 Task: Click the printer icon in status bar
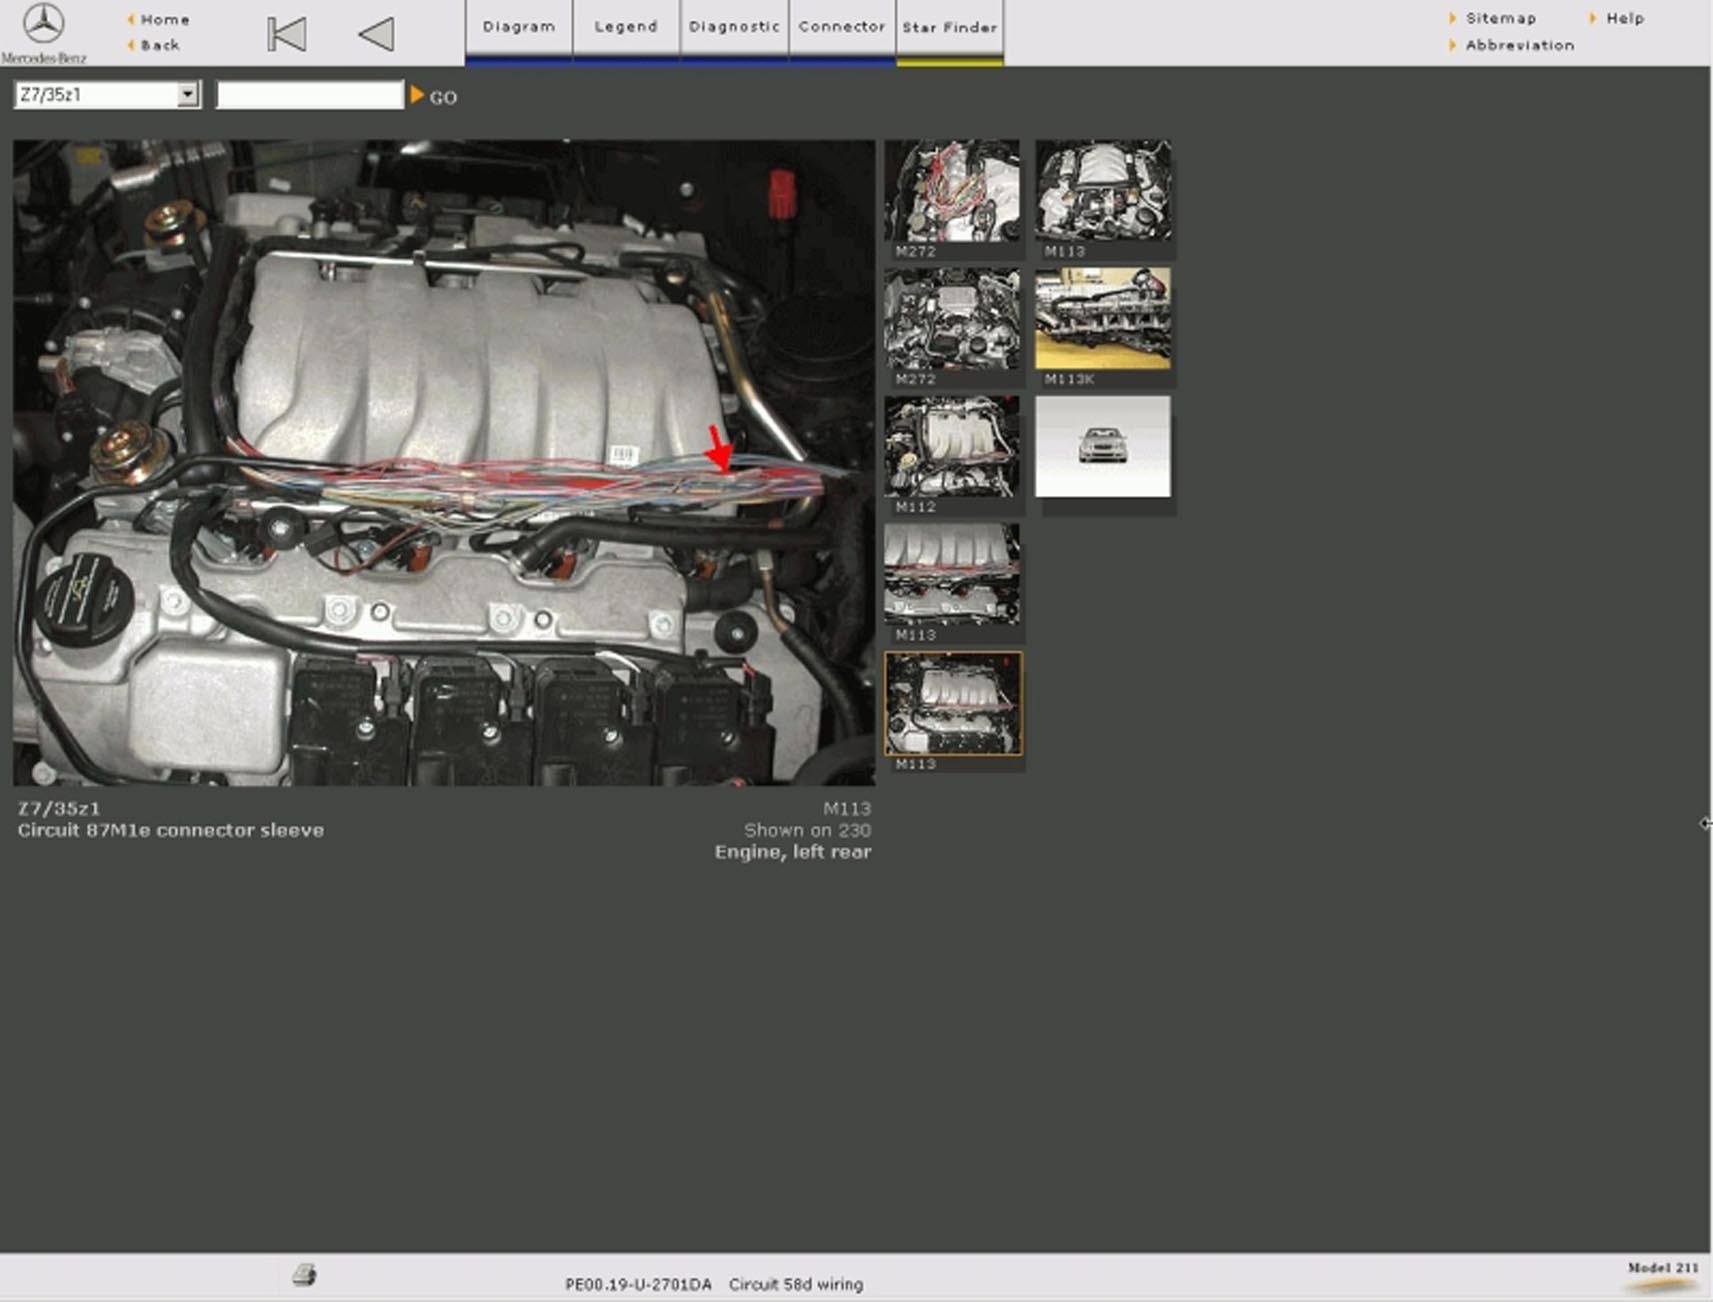tap(304, 1274)
